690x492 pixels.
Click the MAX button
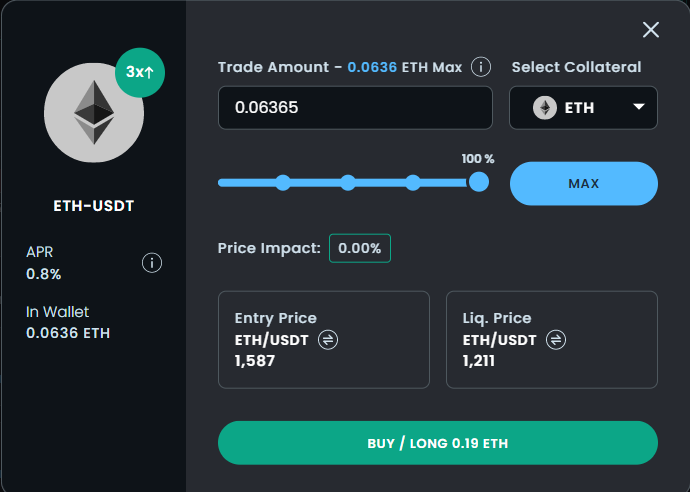click(584, 183)
